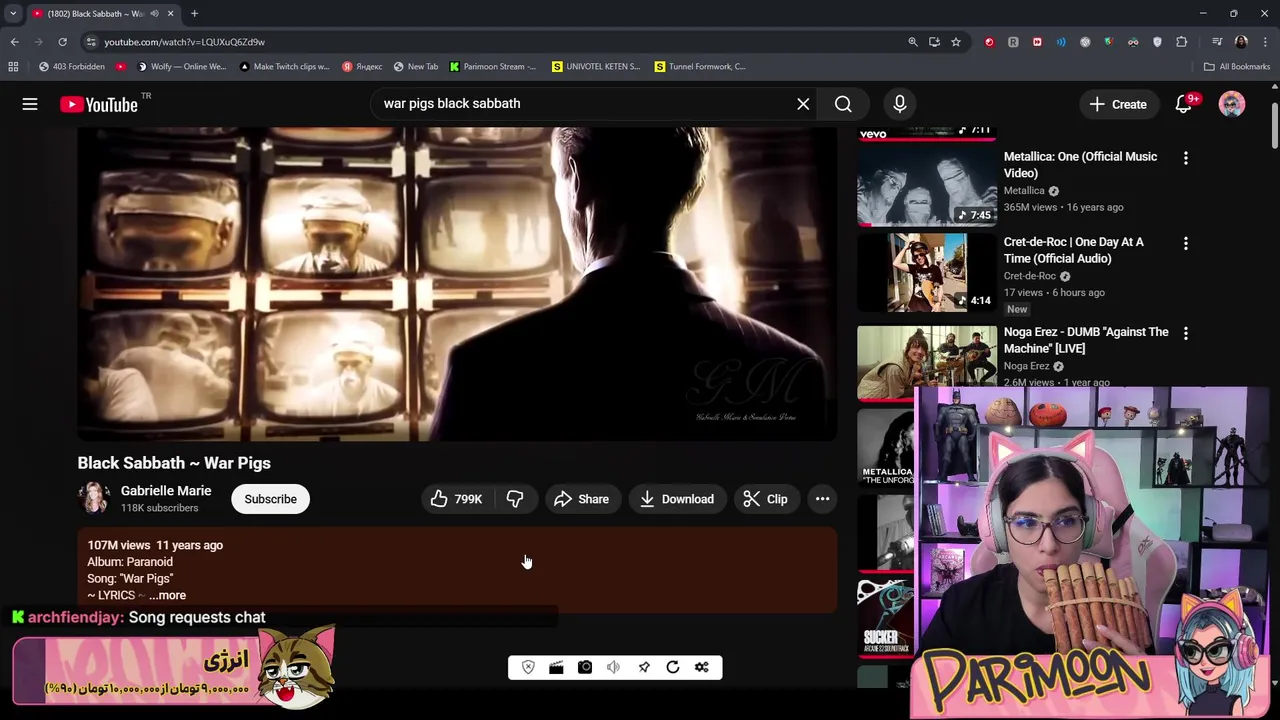The height and width of the screenshot is (720, 1280).
Task: Share the War Pigs video
Action: (581, 499)
